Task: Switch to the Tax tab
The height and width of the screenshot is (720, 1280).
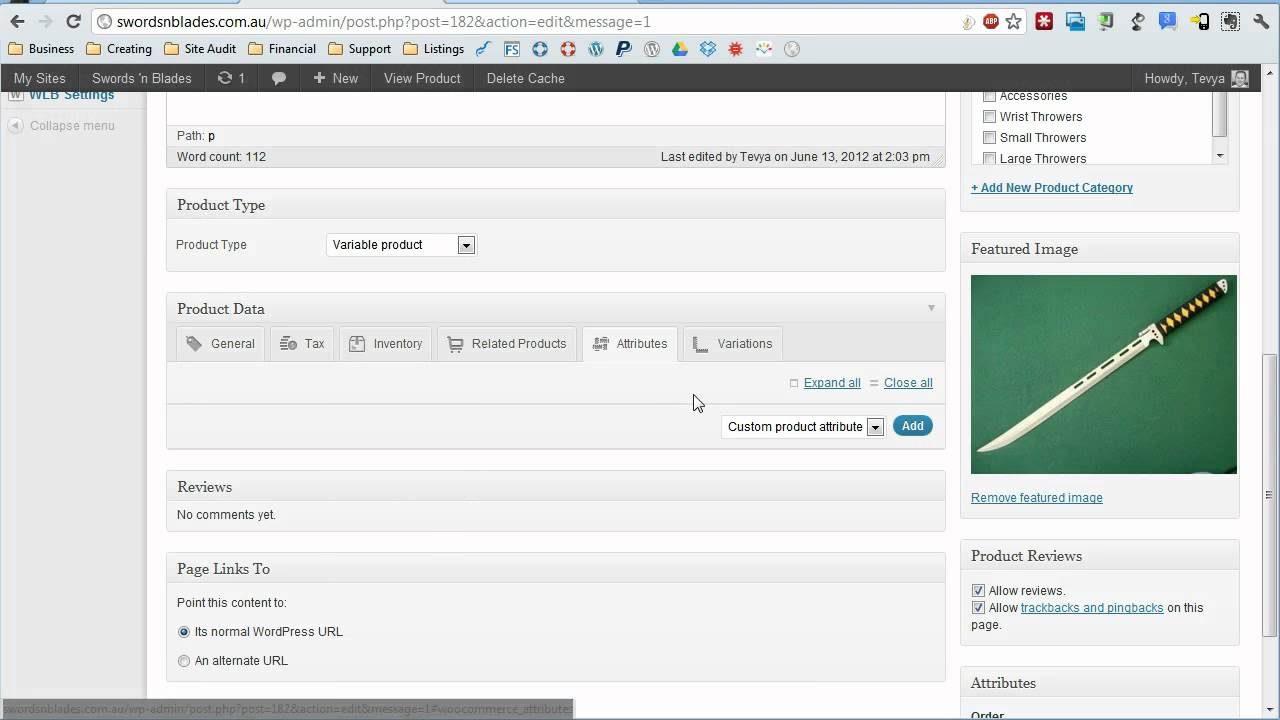Action: pos(303,344)
